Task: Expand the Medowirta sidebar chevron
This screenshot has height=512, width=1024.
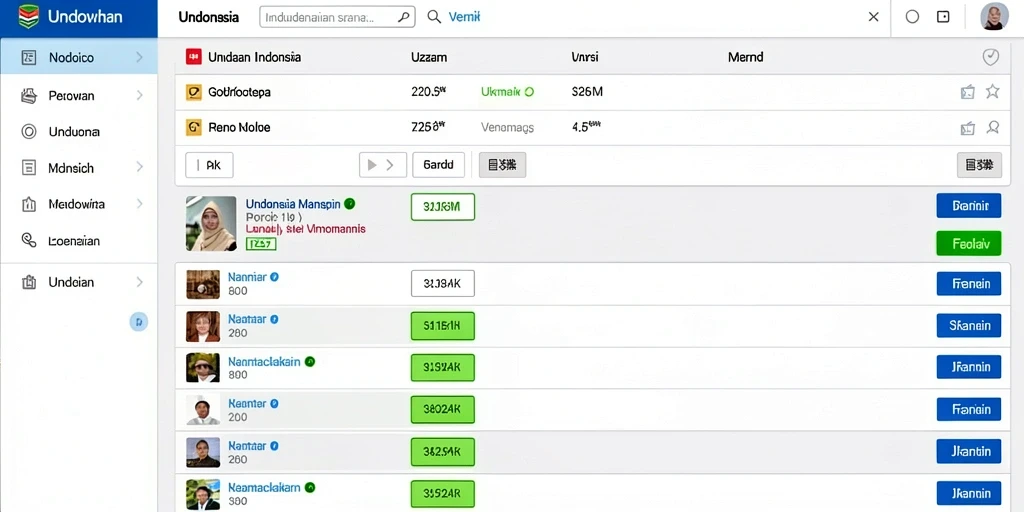Action: tap(139, 204)
